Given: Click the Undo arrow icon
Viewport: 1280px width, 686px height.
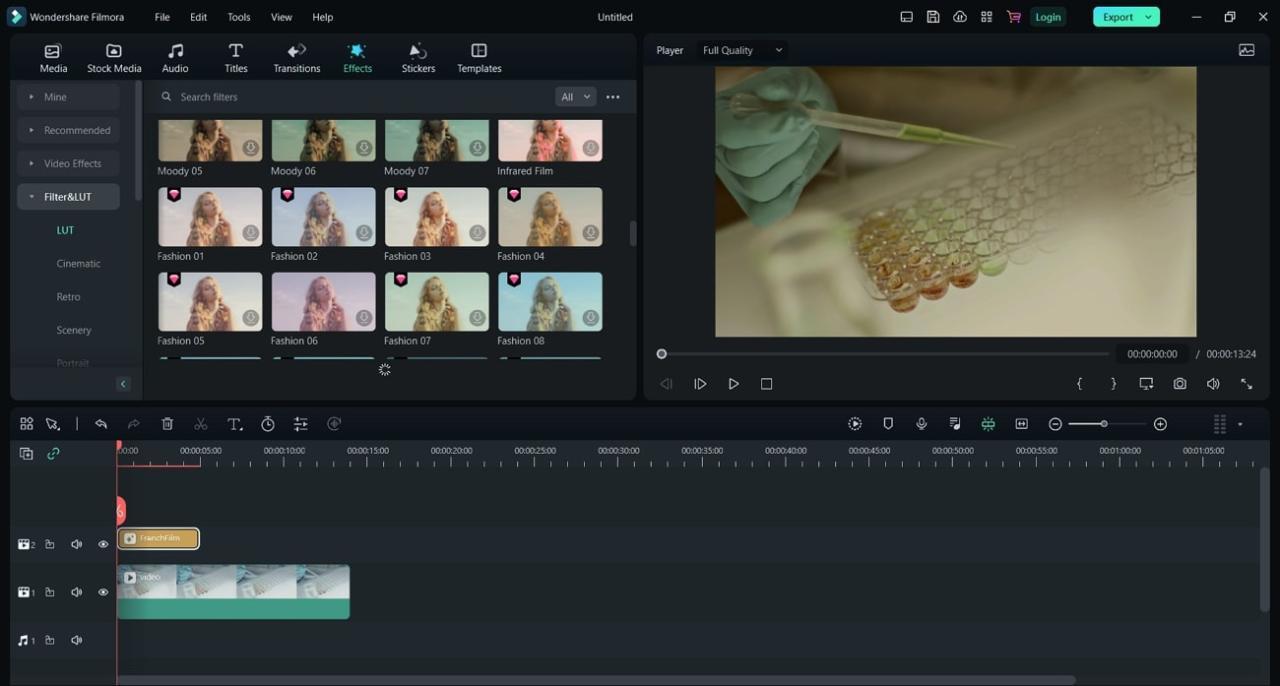Looking at the screenshot, I should (x=101, y=424).
